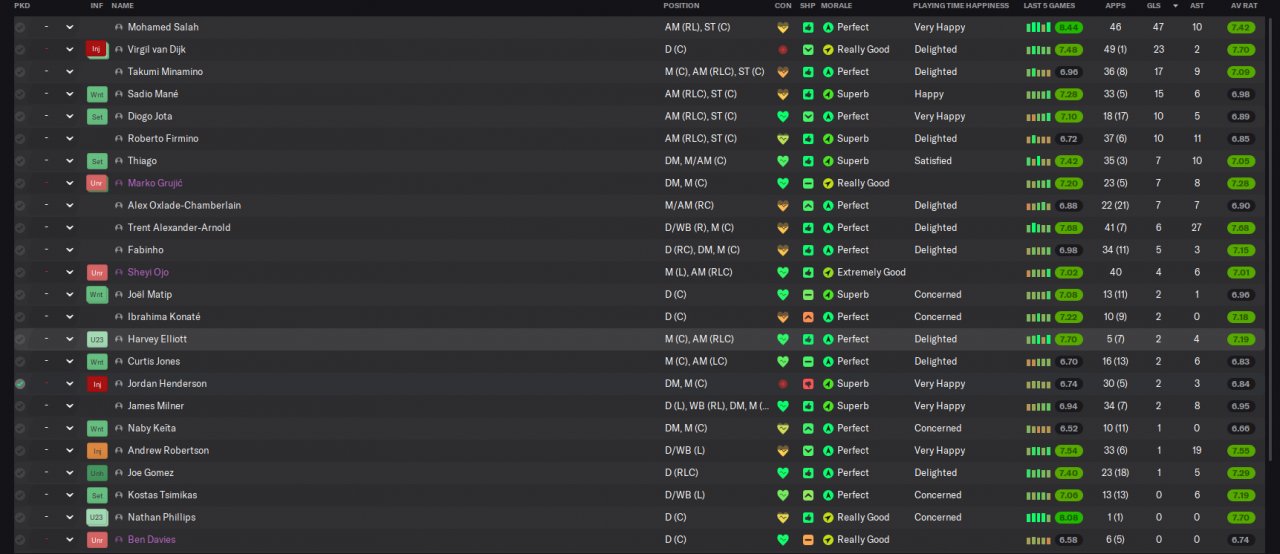Click the Wnt badge next to Joël Matip

point(97,294)
